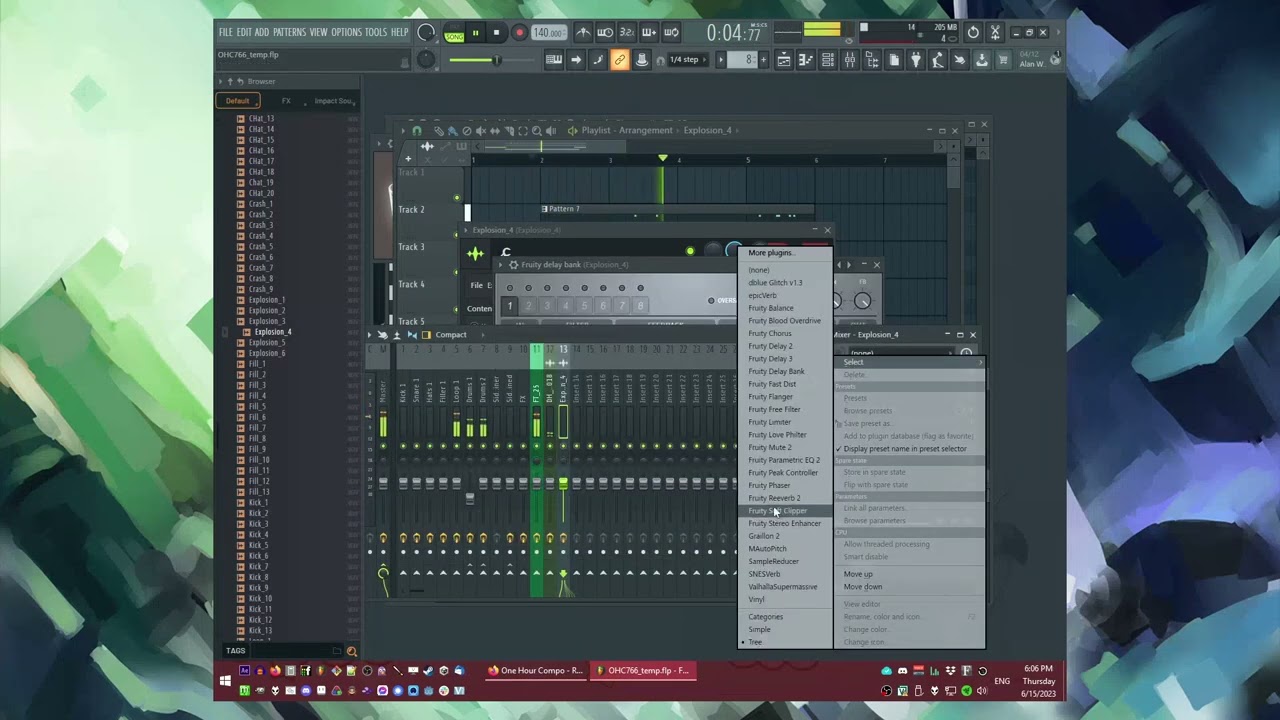The width and height of the screenshot is (1280, 720).
Task: Toggle Explosion_4 channel enable green LED
Action: (690, 251)
